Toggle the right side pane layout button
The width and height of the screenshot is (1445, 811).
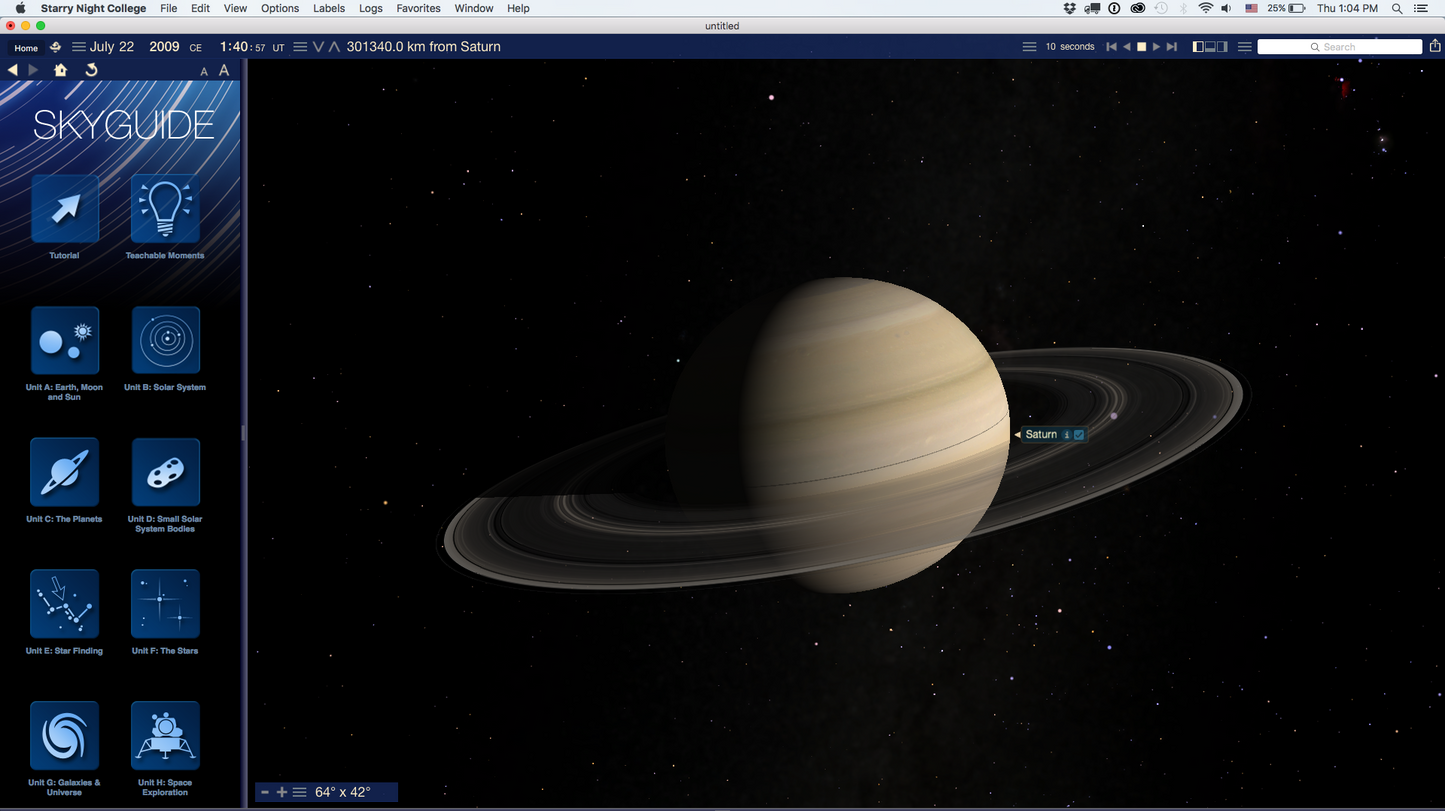pos(1222,47)
